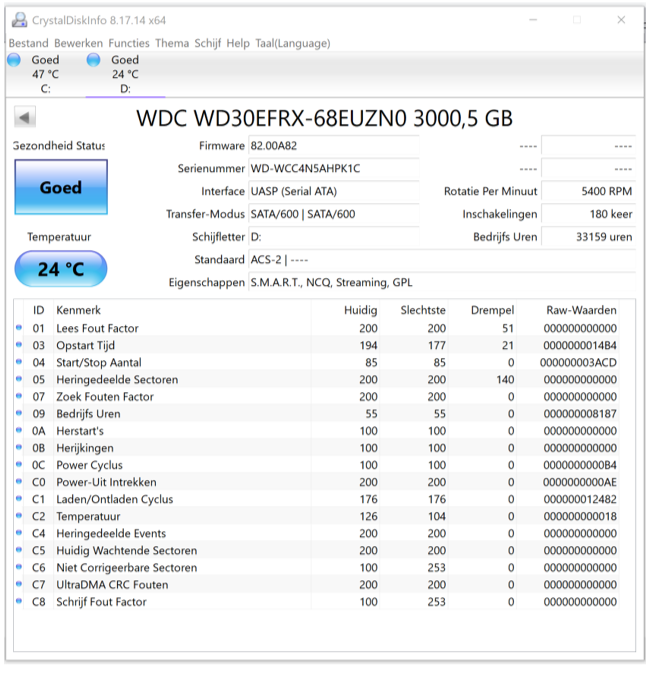Click the 180 keer power-on count value

[588, 214]
